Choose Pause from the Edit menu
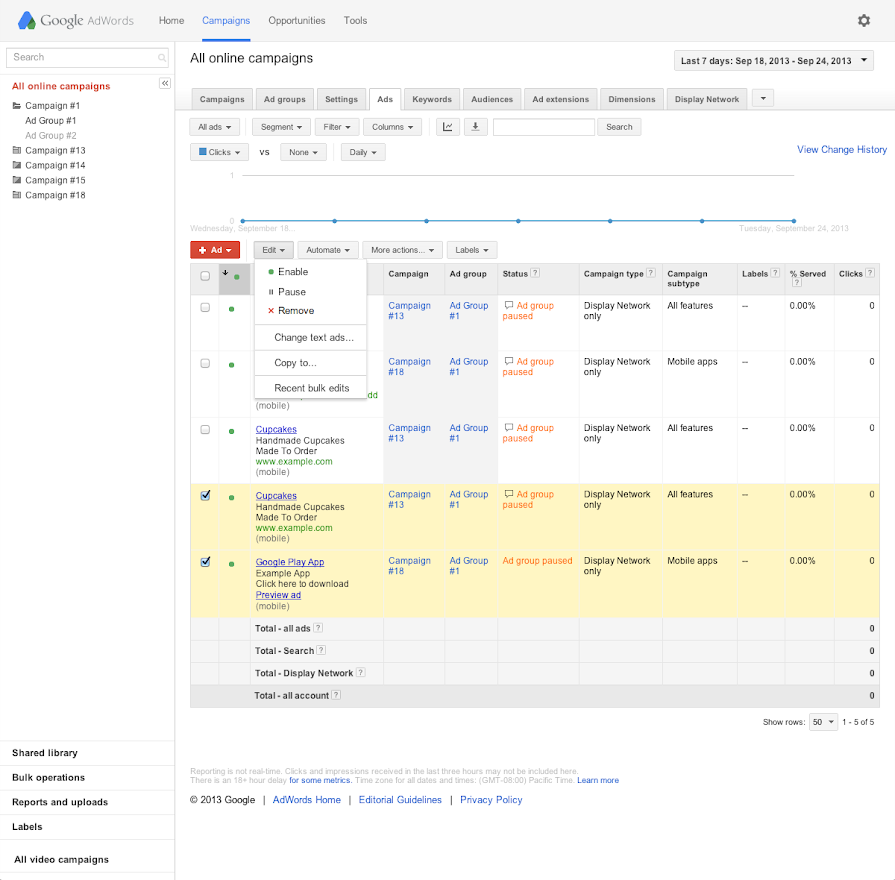 point(292,292)
